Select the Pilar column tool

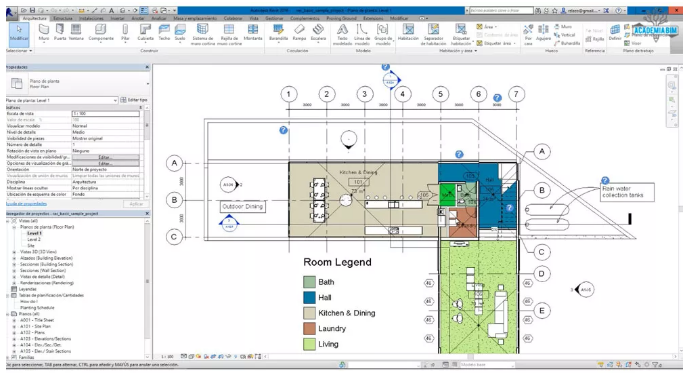(125, 33)
